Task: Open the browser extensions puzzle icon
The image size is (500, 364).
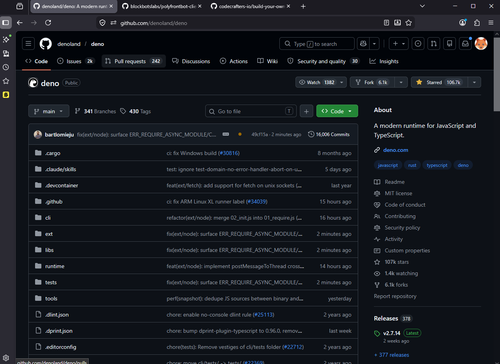Action: click(x=477, y=23)
